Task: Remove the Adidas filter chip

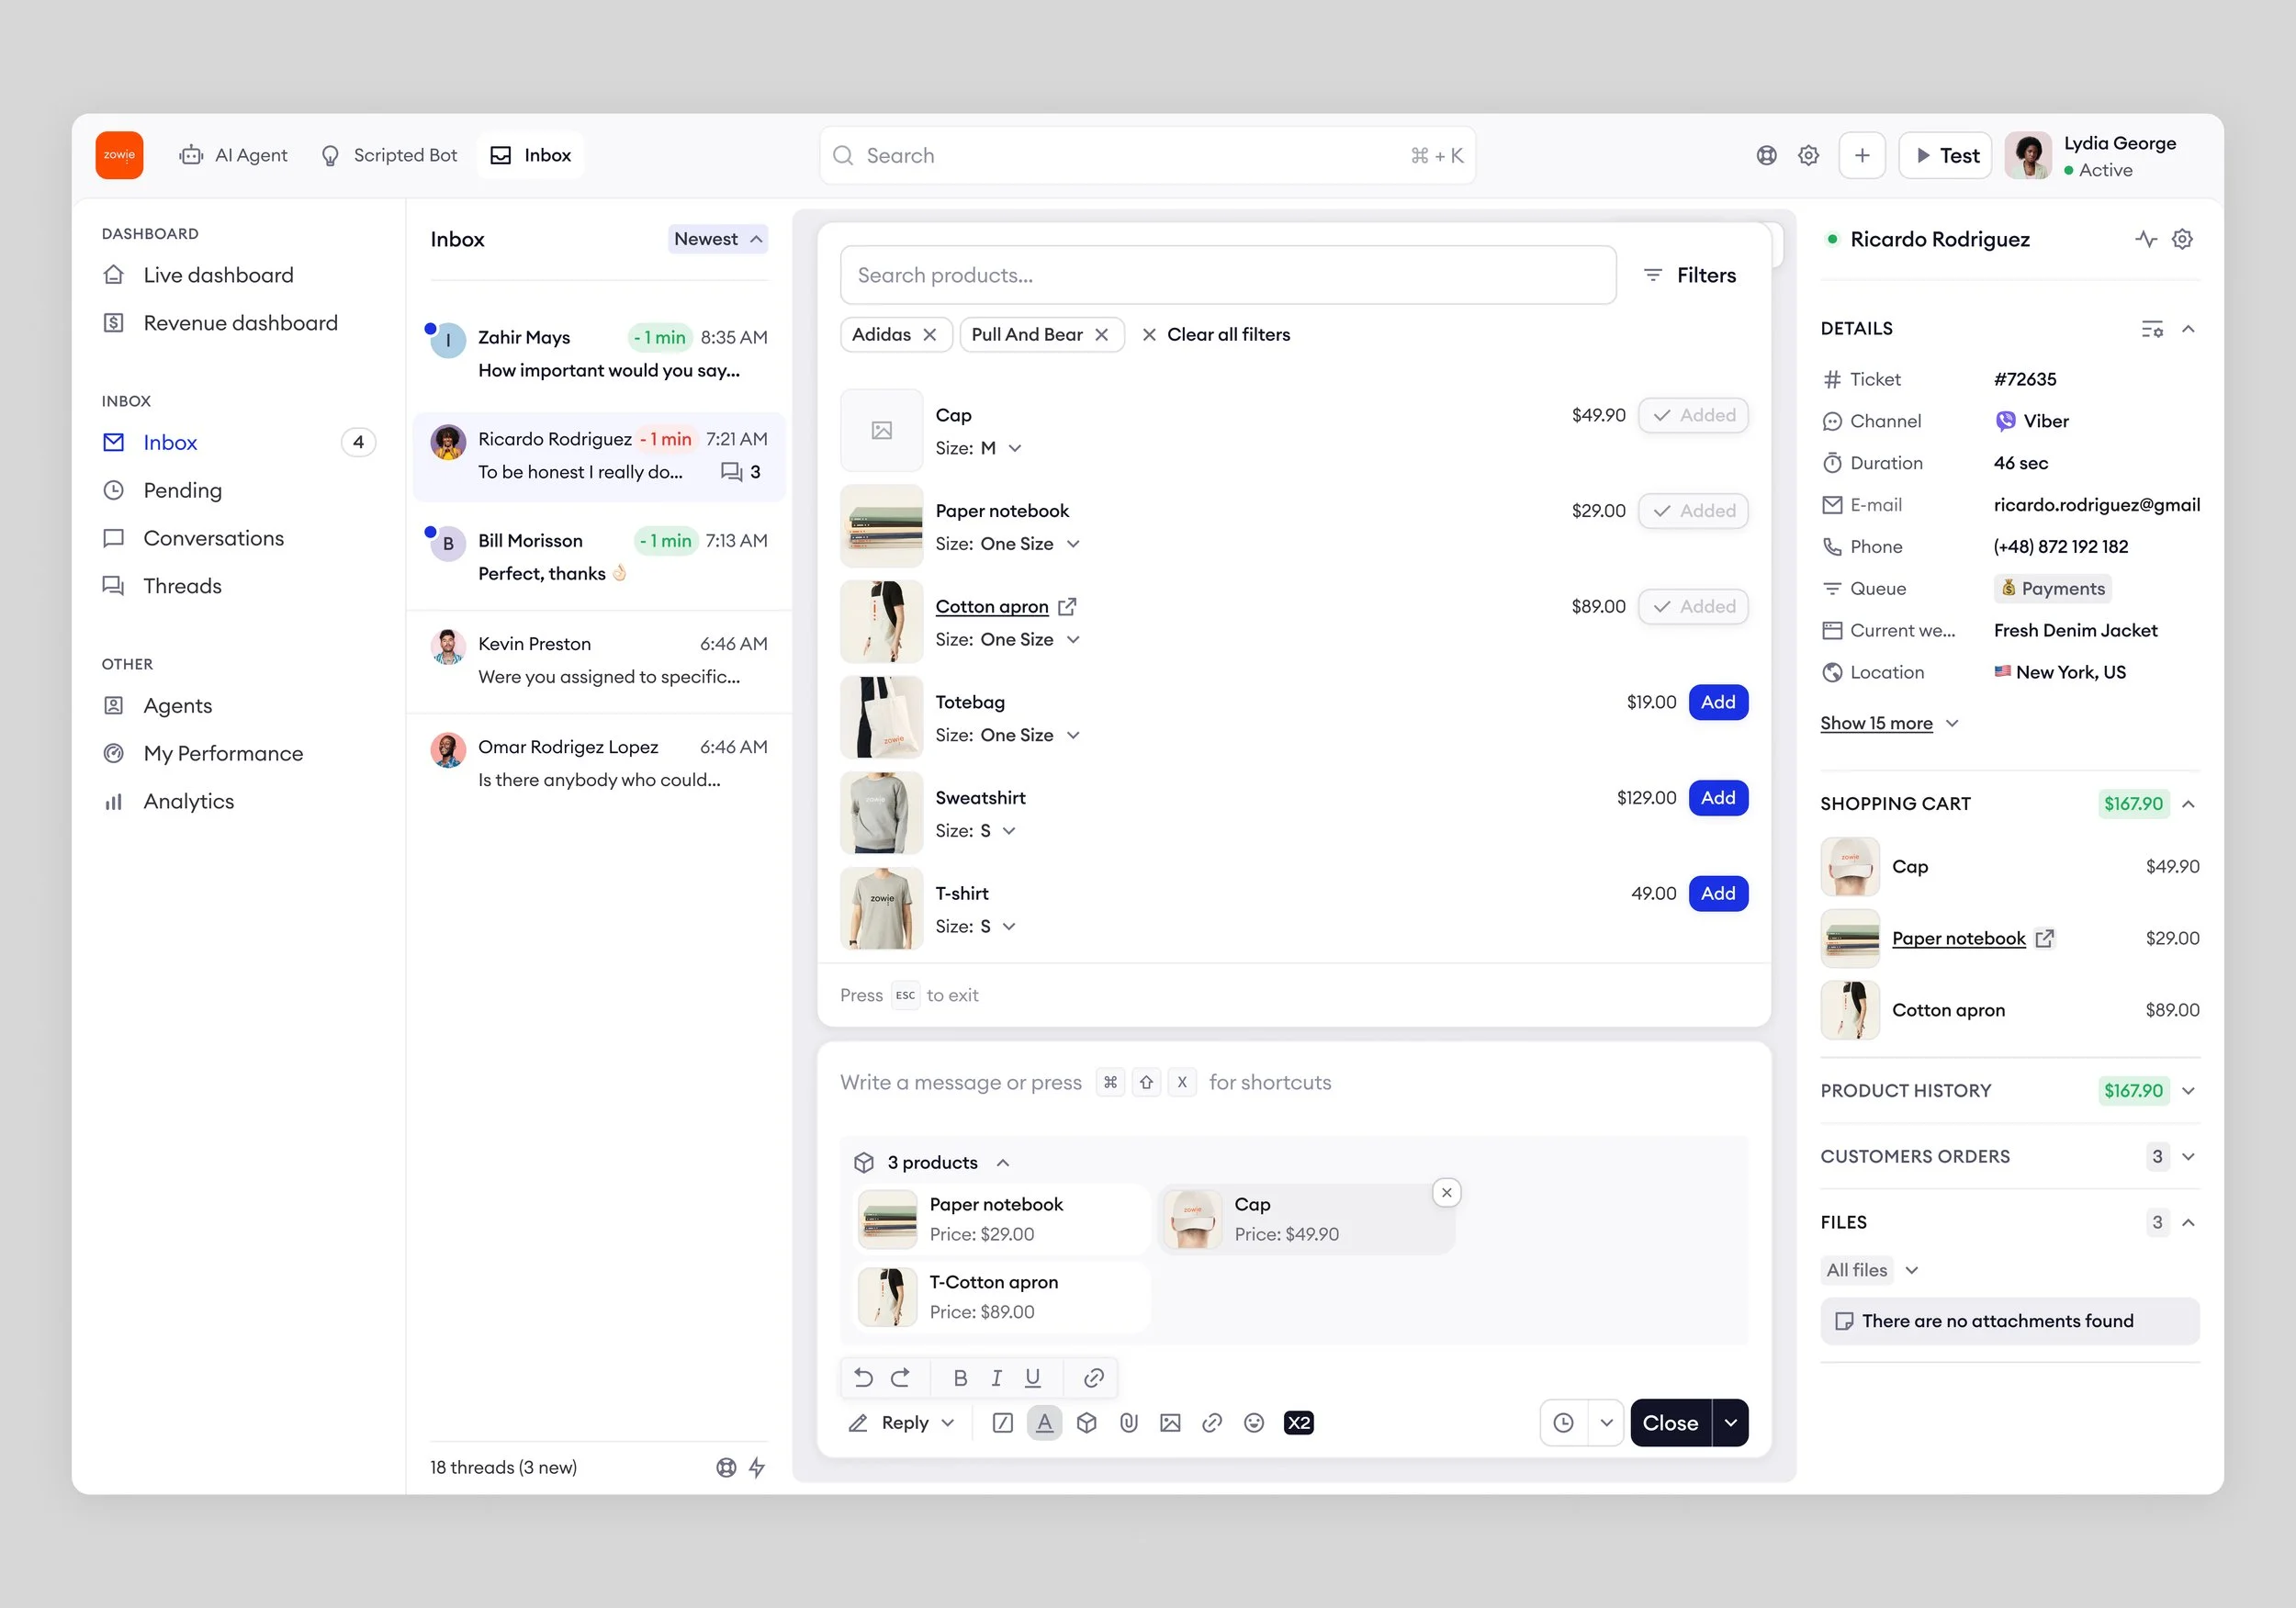Action: (929, 335)
